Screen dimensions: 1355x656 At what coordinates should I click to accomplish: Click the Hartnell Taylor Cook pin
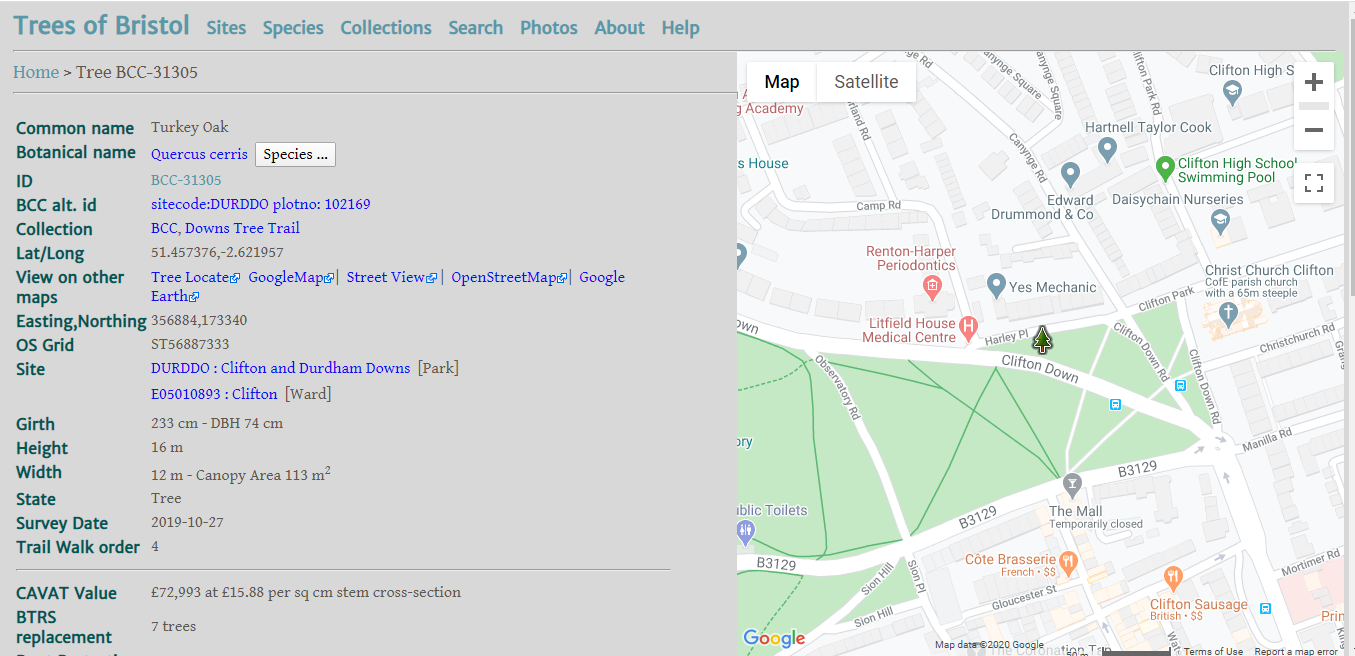[1107, 150]
